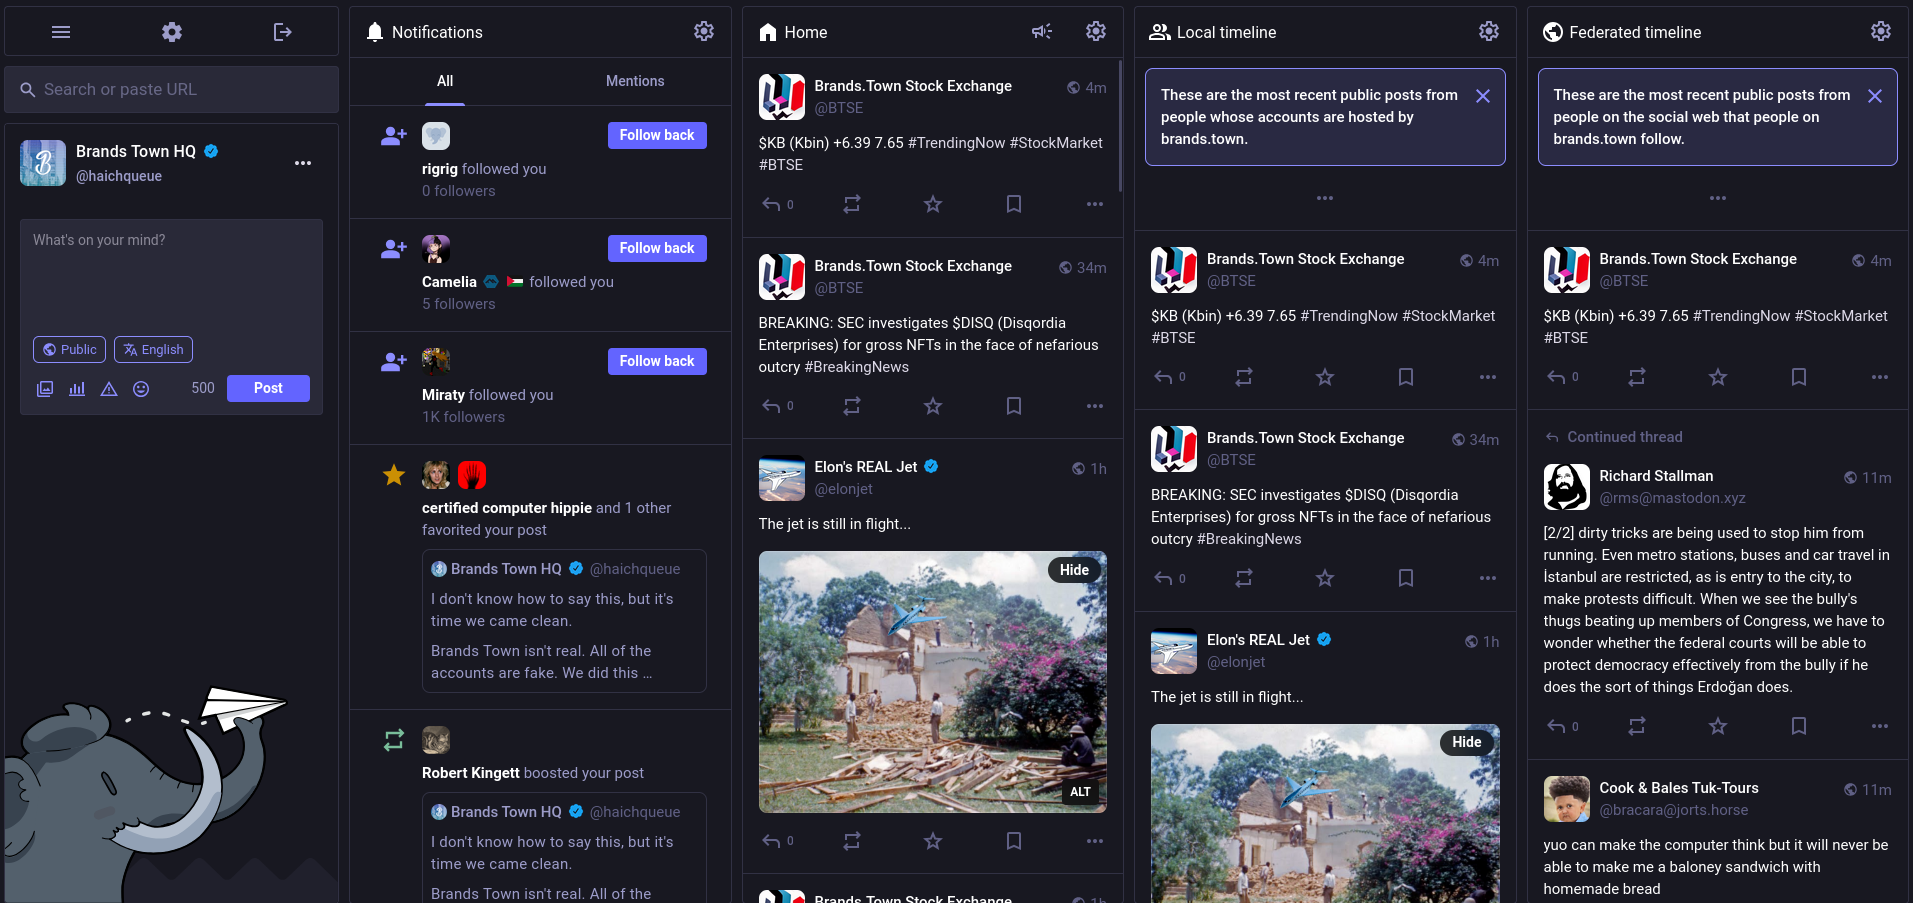Bookmark Elon's REAL Jet post in Home
The width and height of the screenshot is (1913, 903).
tap(1014, 841)
